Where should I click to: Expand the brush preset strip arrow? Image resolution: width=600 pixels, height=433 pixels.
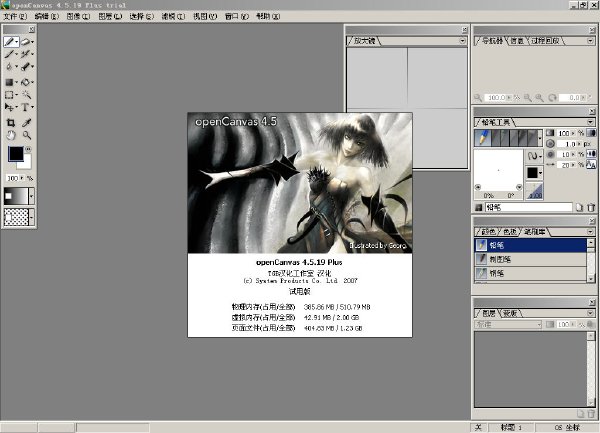tap(540, 138)
